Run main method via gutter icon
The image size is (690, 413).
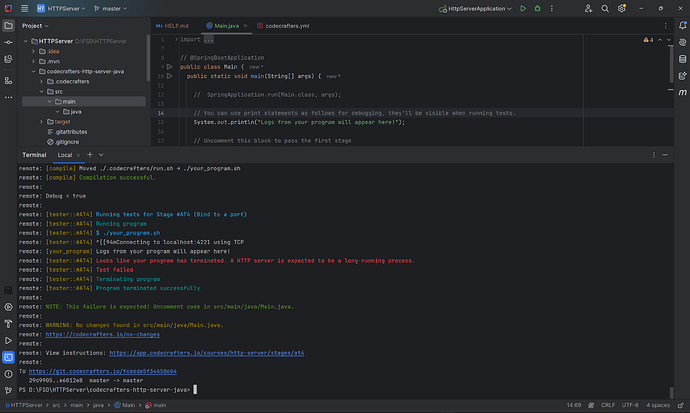169,76
